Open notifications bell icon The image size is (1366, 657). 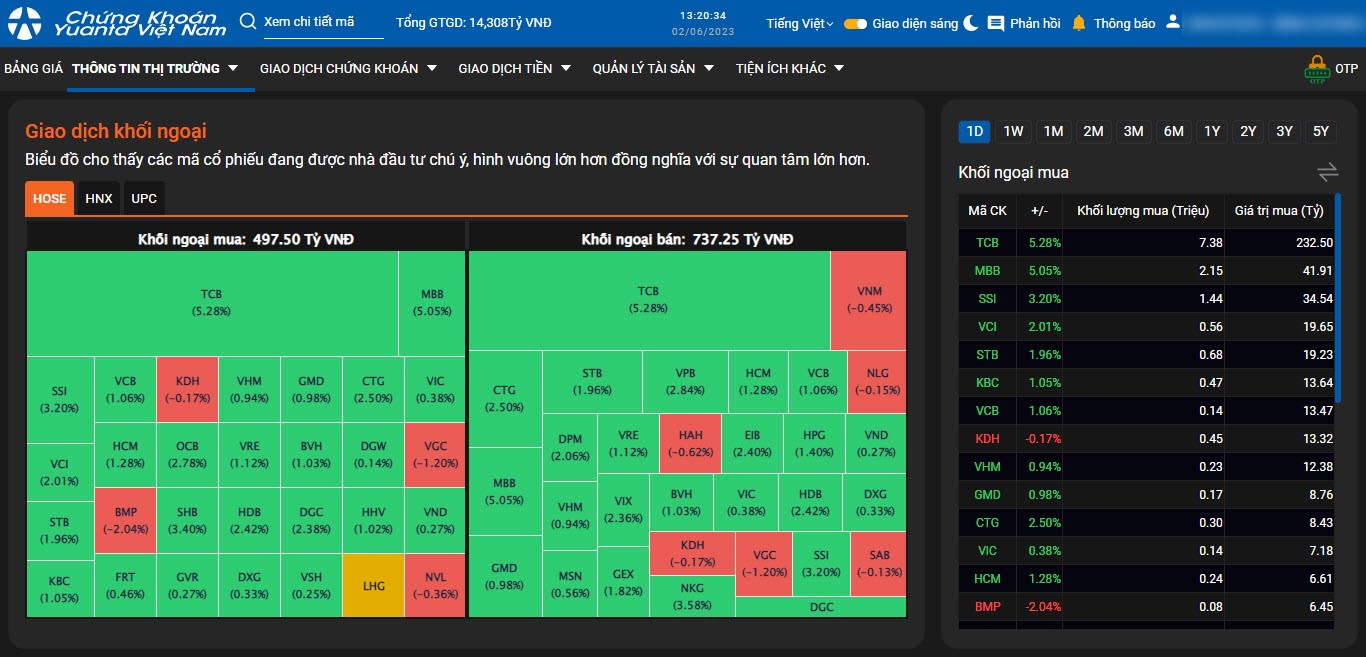point(1079,23)
